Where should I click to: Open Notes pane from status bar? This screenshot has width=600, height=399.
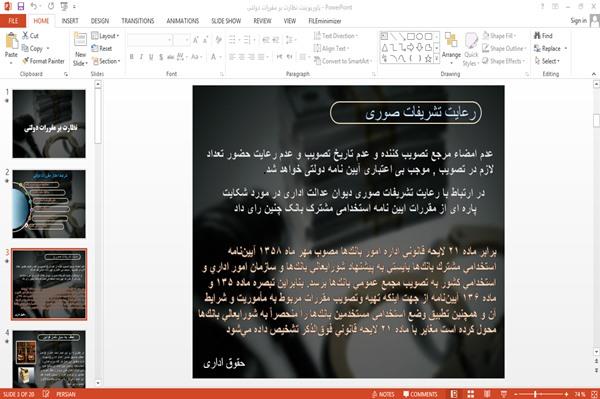383,394
